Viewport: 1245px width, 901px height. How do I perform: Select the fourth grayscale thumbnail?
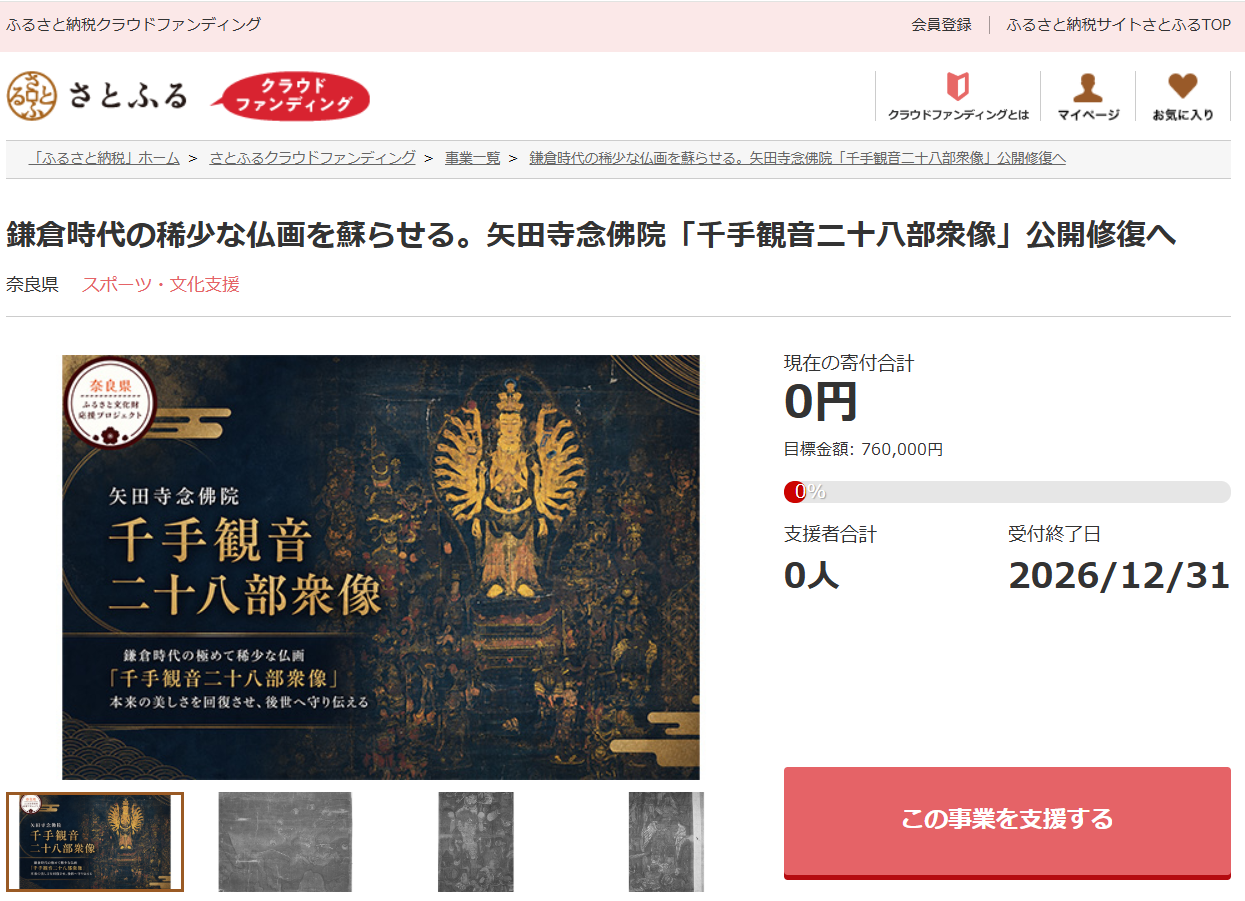pyautogui.click(x=666, y=842)
